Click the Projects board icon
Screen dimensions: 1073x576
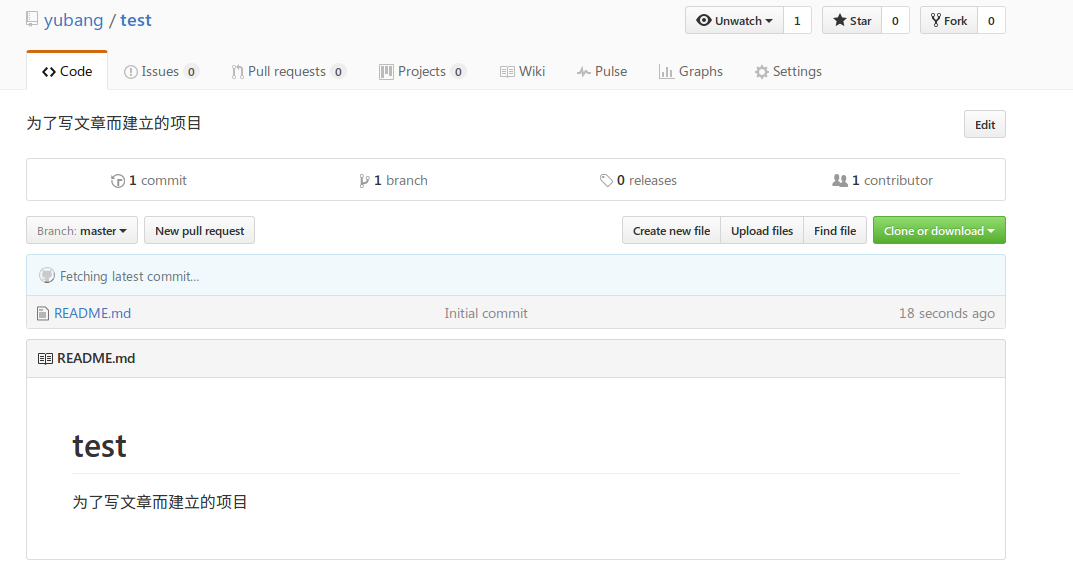pos(386,72)
